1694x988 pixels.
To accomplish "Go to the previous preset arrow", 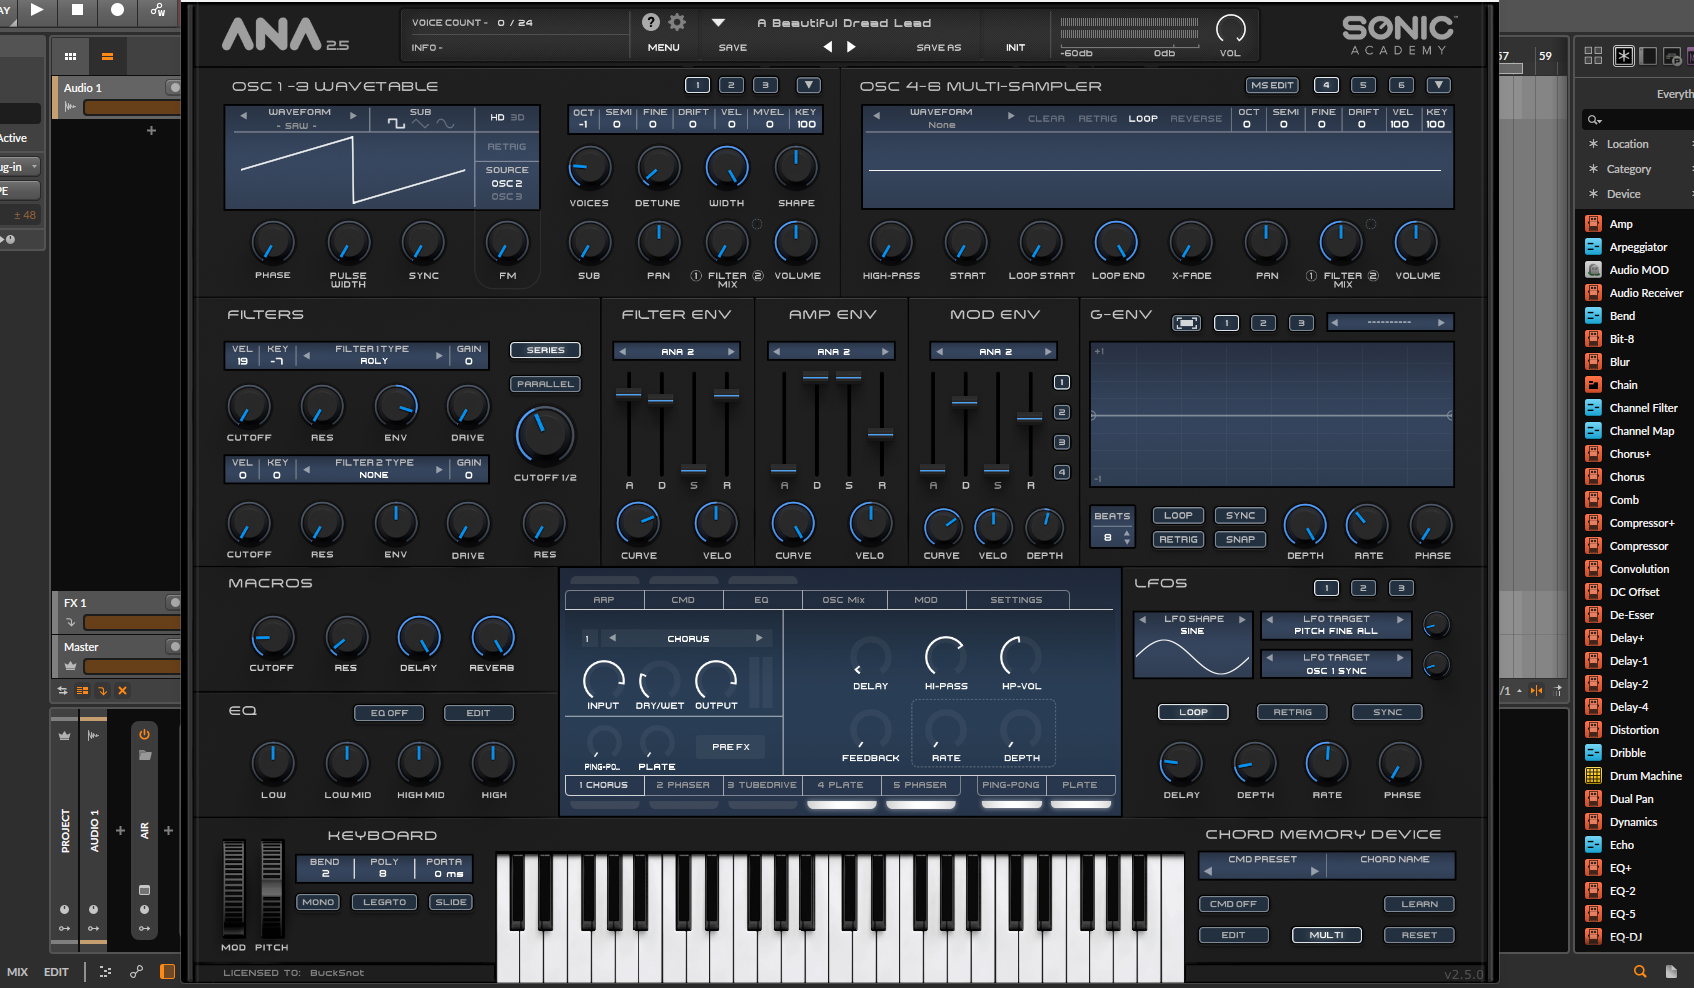I will [x=827, y=47].
